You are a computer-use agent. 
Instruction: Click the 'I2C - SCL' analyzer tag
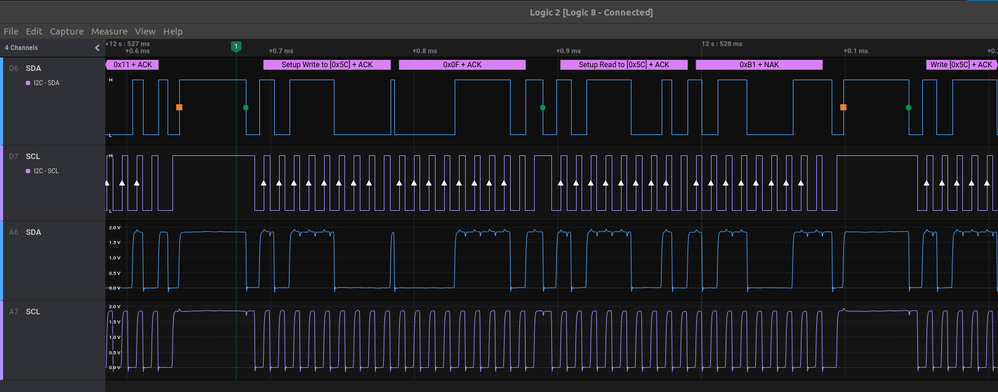[x=46, y=171]
